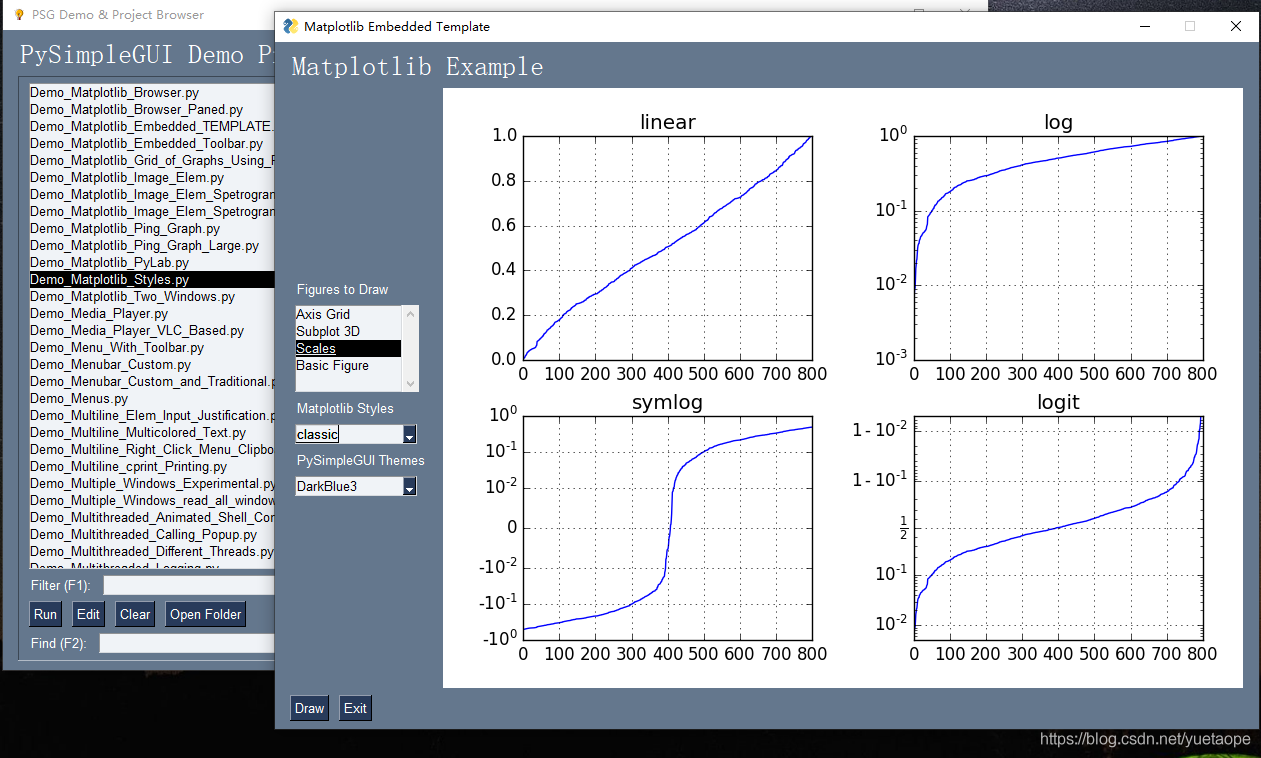Select Demo_Multiline_Multicolored_Text.py

[x=152, y=432]
